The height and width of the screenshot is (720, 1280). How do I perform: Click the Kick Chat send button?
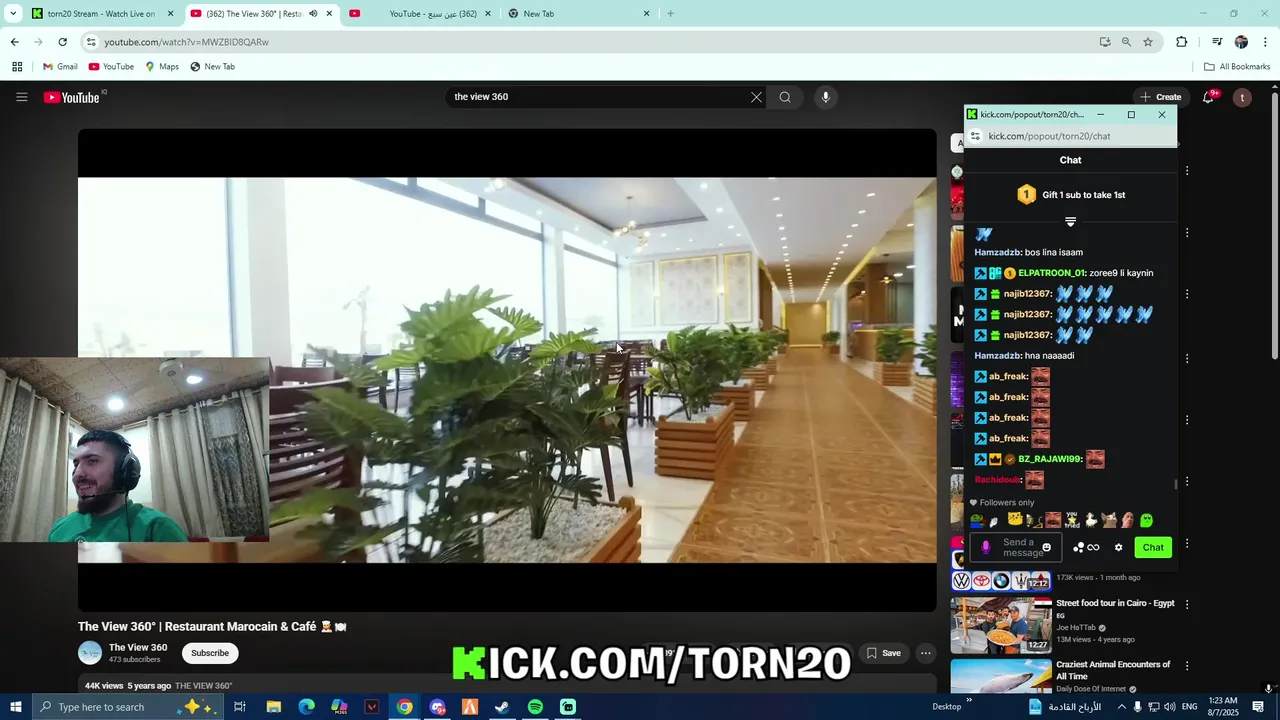(1153, 547)
